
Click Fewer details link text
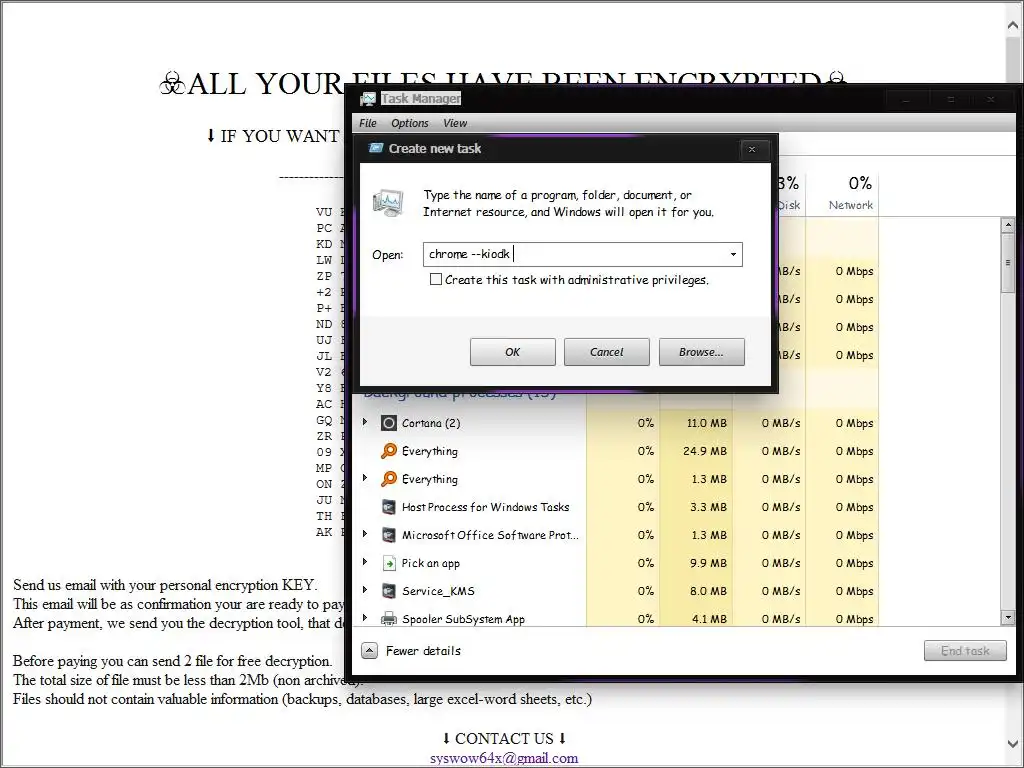point(423,650)
